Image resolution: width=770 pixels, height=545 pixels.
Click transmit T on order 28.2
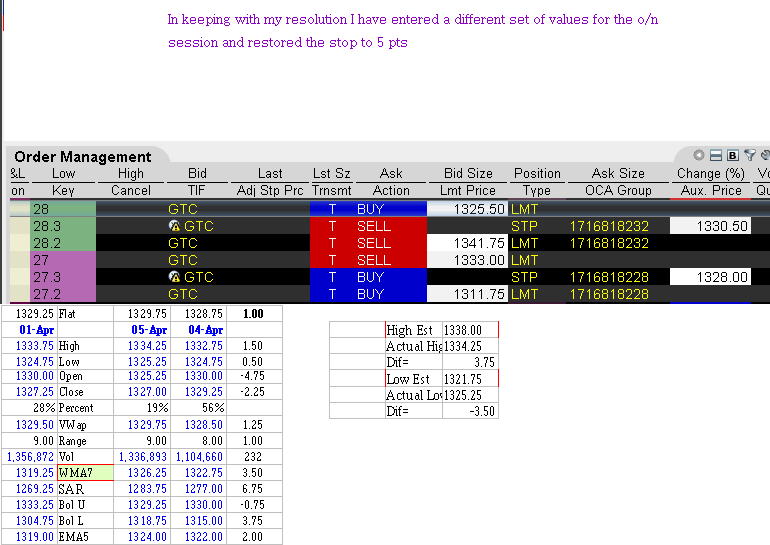click(x=332, y=243)
